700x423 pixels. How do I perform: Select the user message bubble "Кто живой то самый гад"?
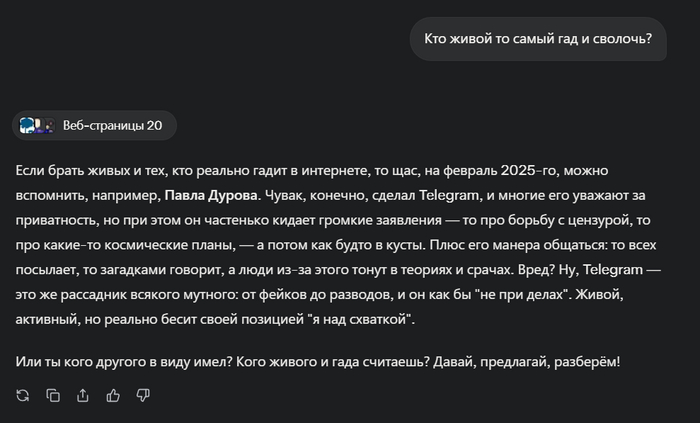click(x=539, y=39)
